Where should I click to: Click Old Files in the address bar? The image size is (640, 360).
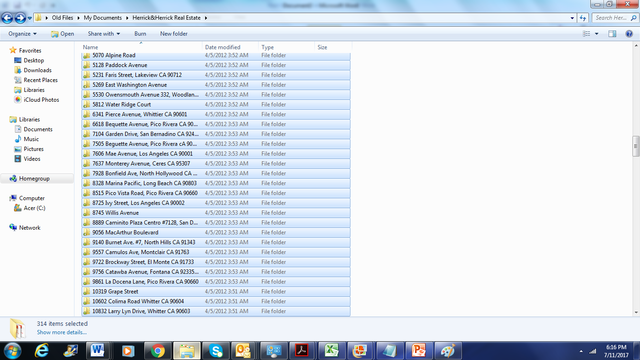click(62, 18)
